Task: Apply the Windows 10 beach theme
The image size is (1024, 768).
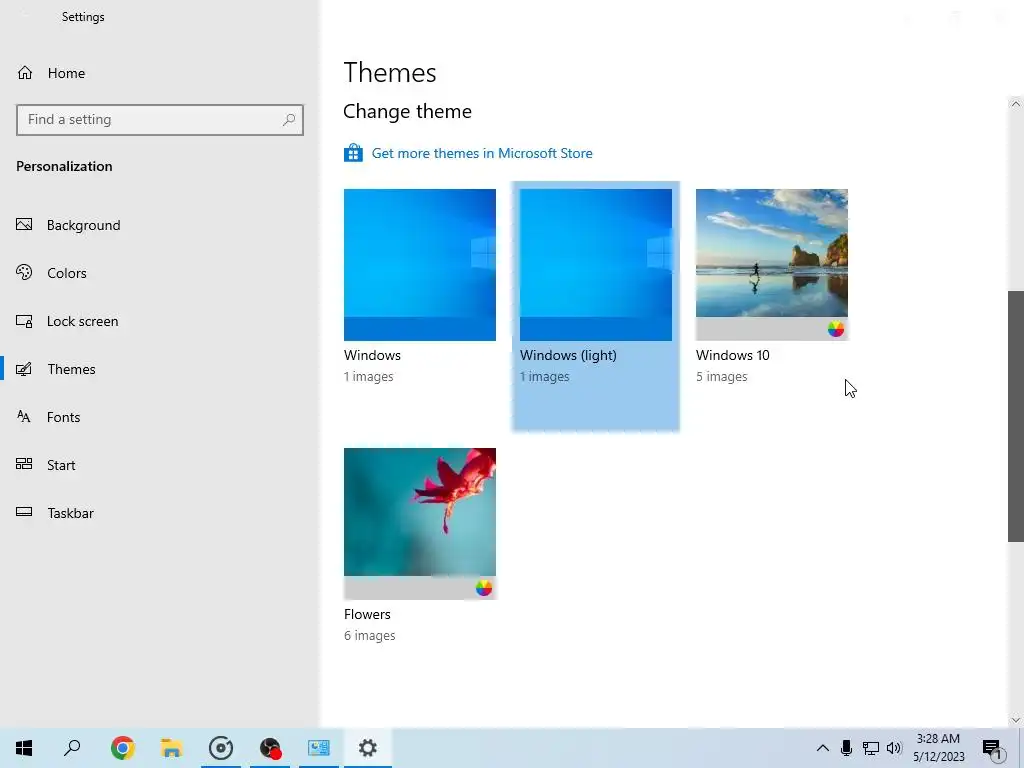Action: pyautogui.click(x=772, y=264)
